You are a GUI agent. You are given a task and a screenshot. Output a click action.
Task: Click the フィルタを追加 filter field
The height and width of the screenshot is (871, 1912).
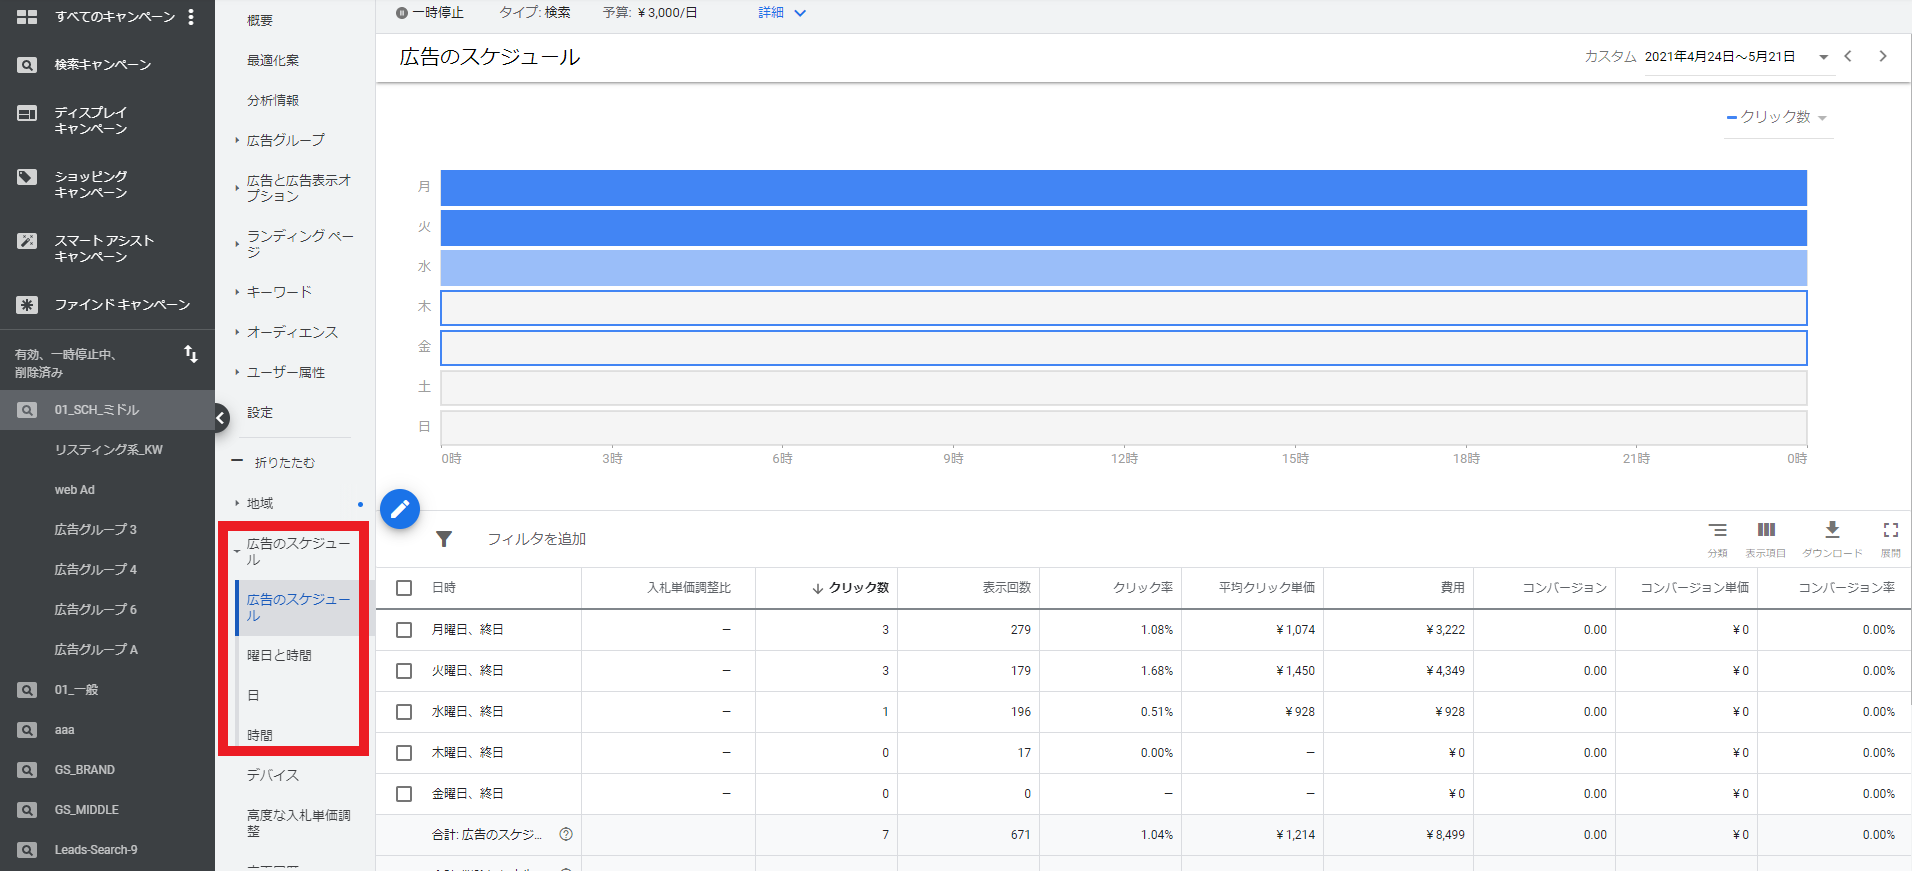537,539
